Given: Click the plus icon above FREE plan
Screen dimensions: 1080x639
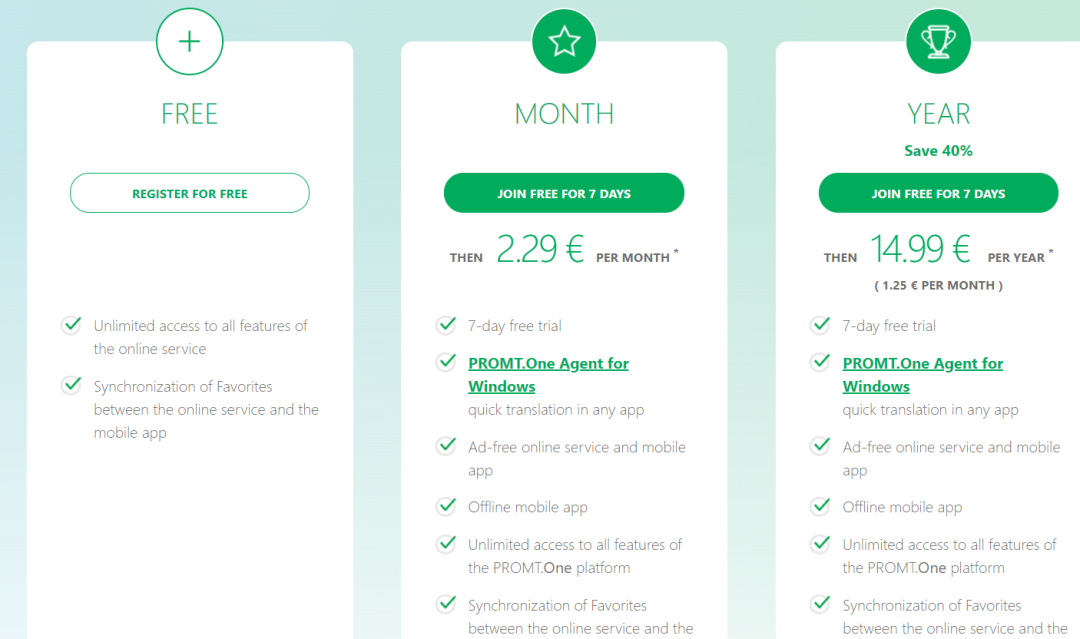Looking at the screenshot, I should (189, 41).
